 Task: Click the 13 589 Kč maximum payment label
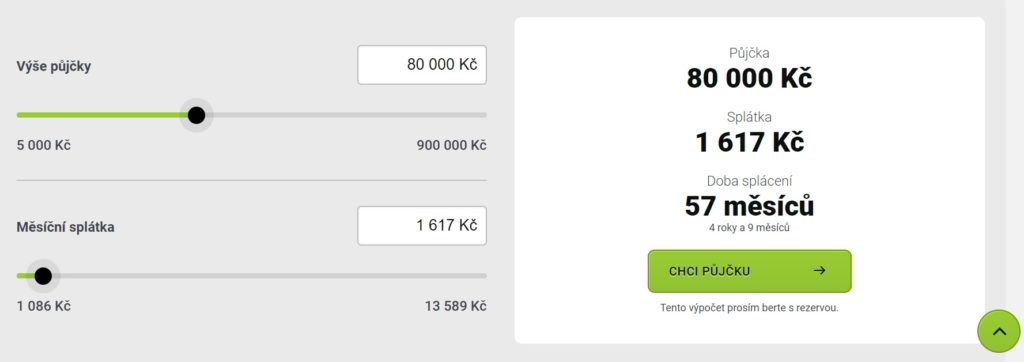coord(456,306)
